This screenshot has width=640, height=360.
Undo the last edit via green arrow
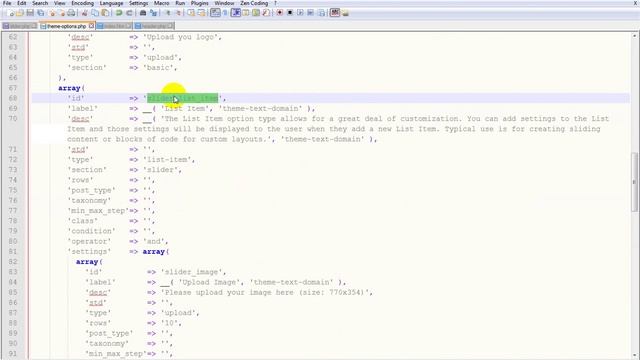point(119,13)
